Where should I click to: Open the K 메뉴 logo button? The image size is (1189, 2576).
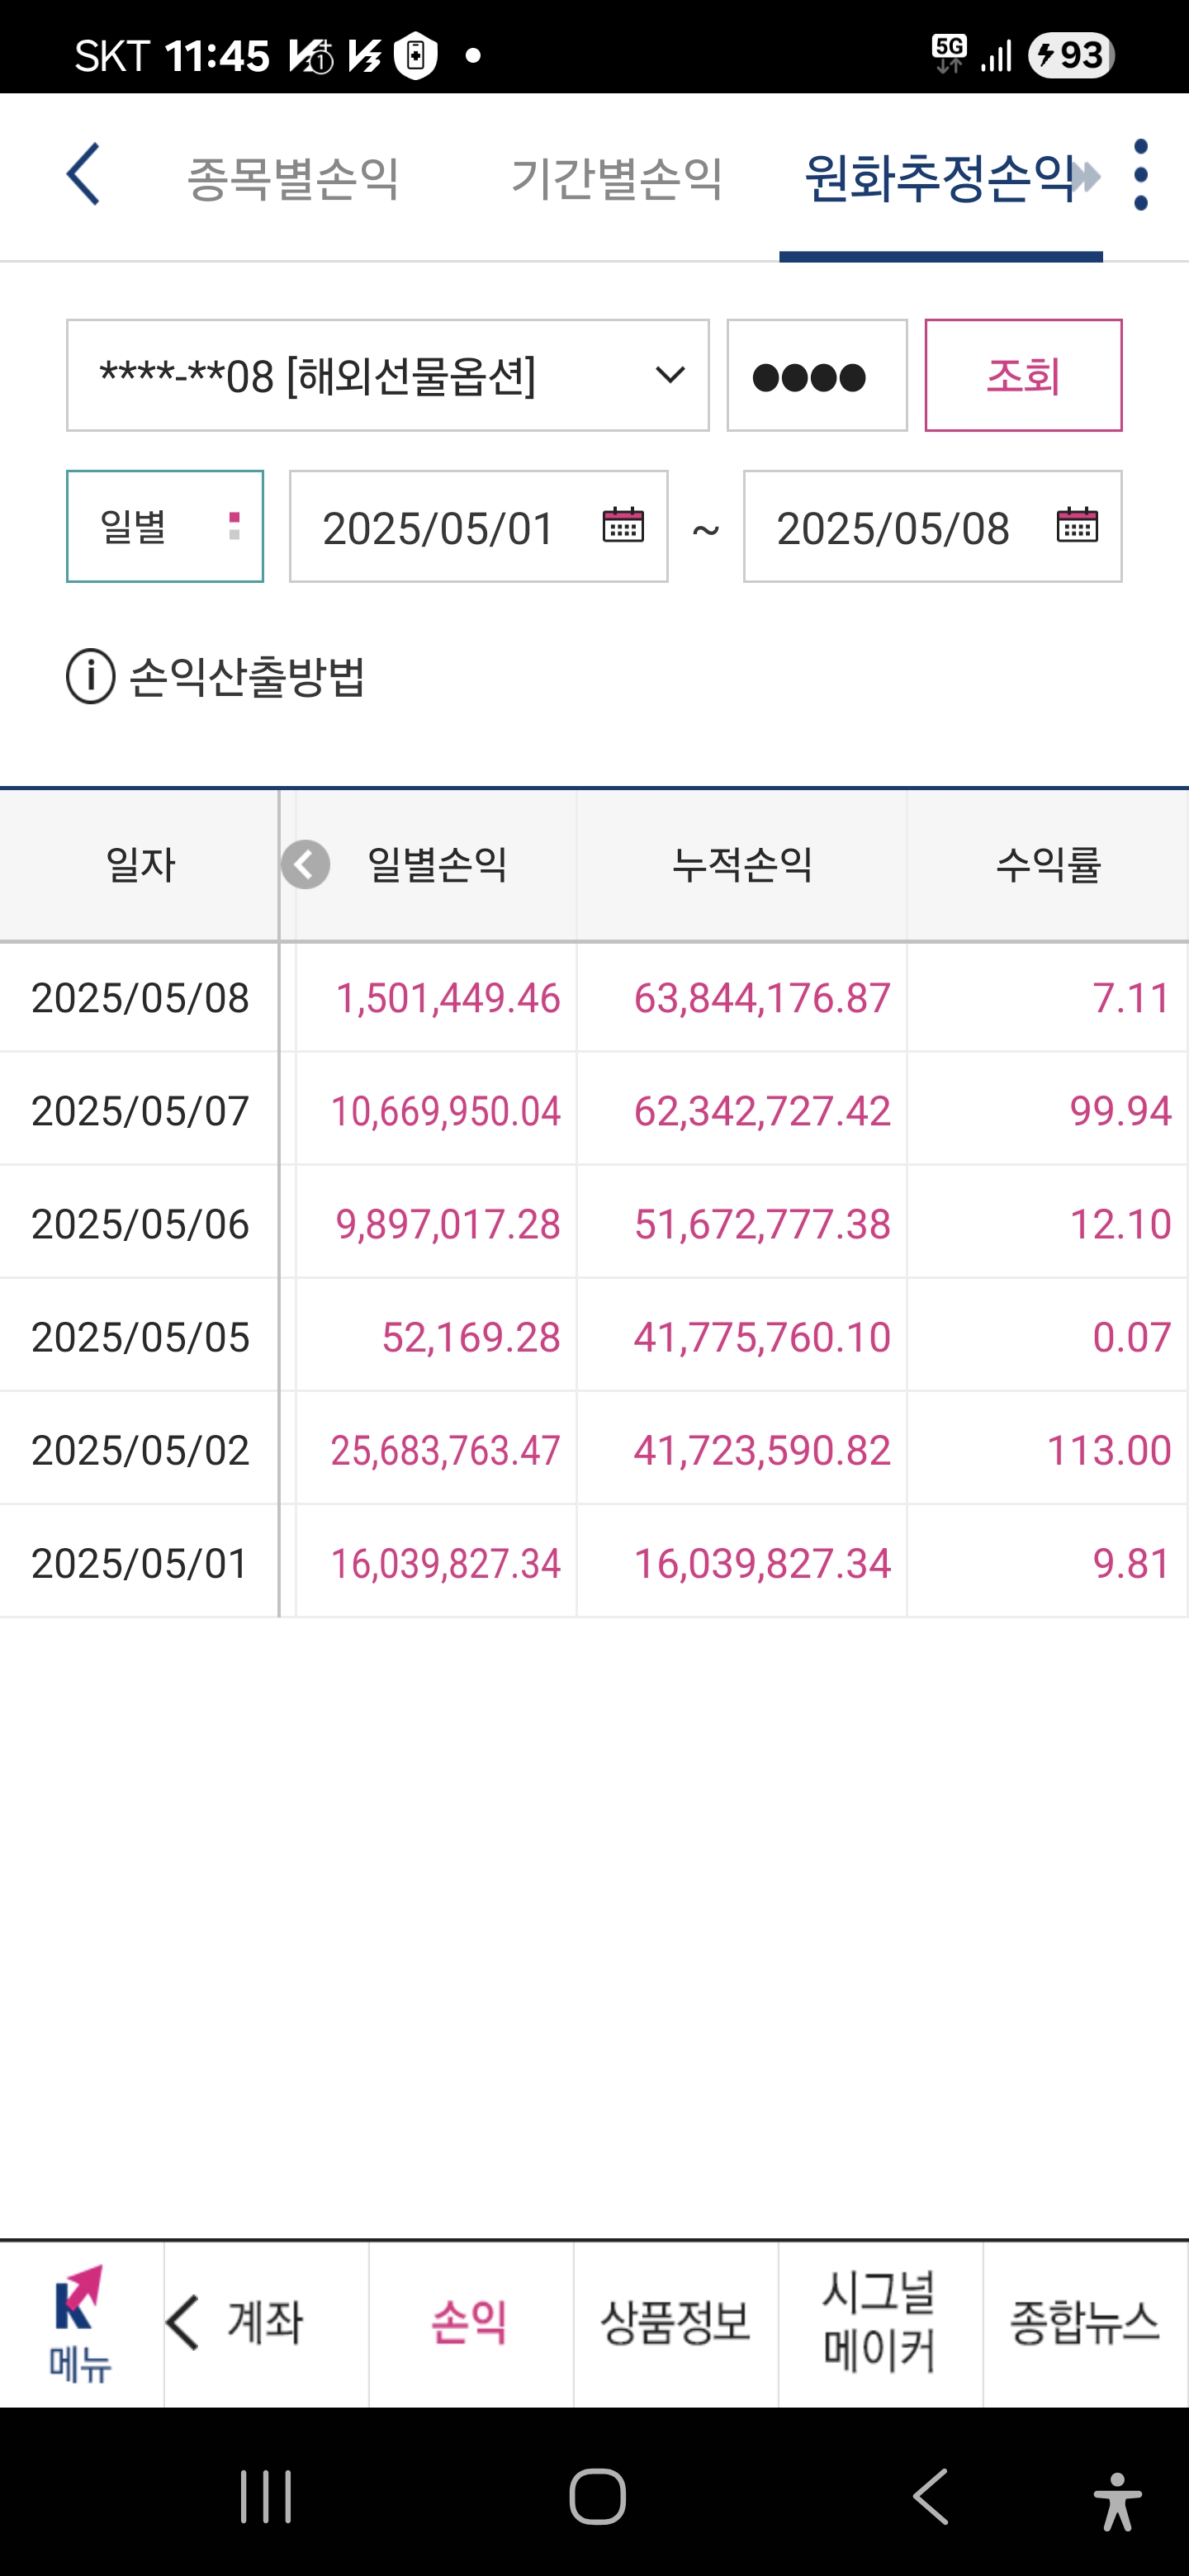click(x=81, y=2323)
